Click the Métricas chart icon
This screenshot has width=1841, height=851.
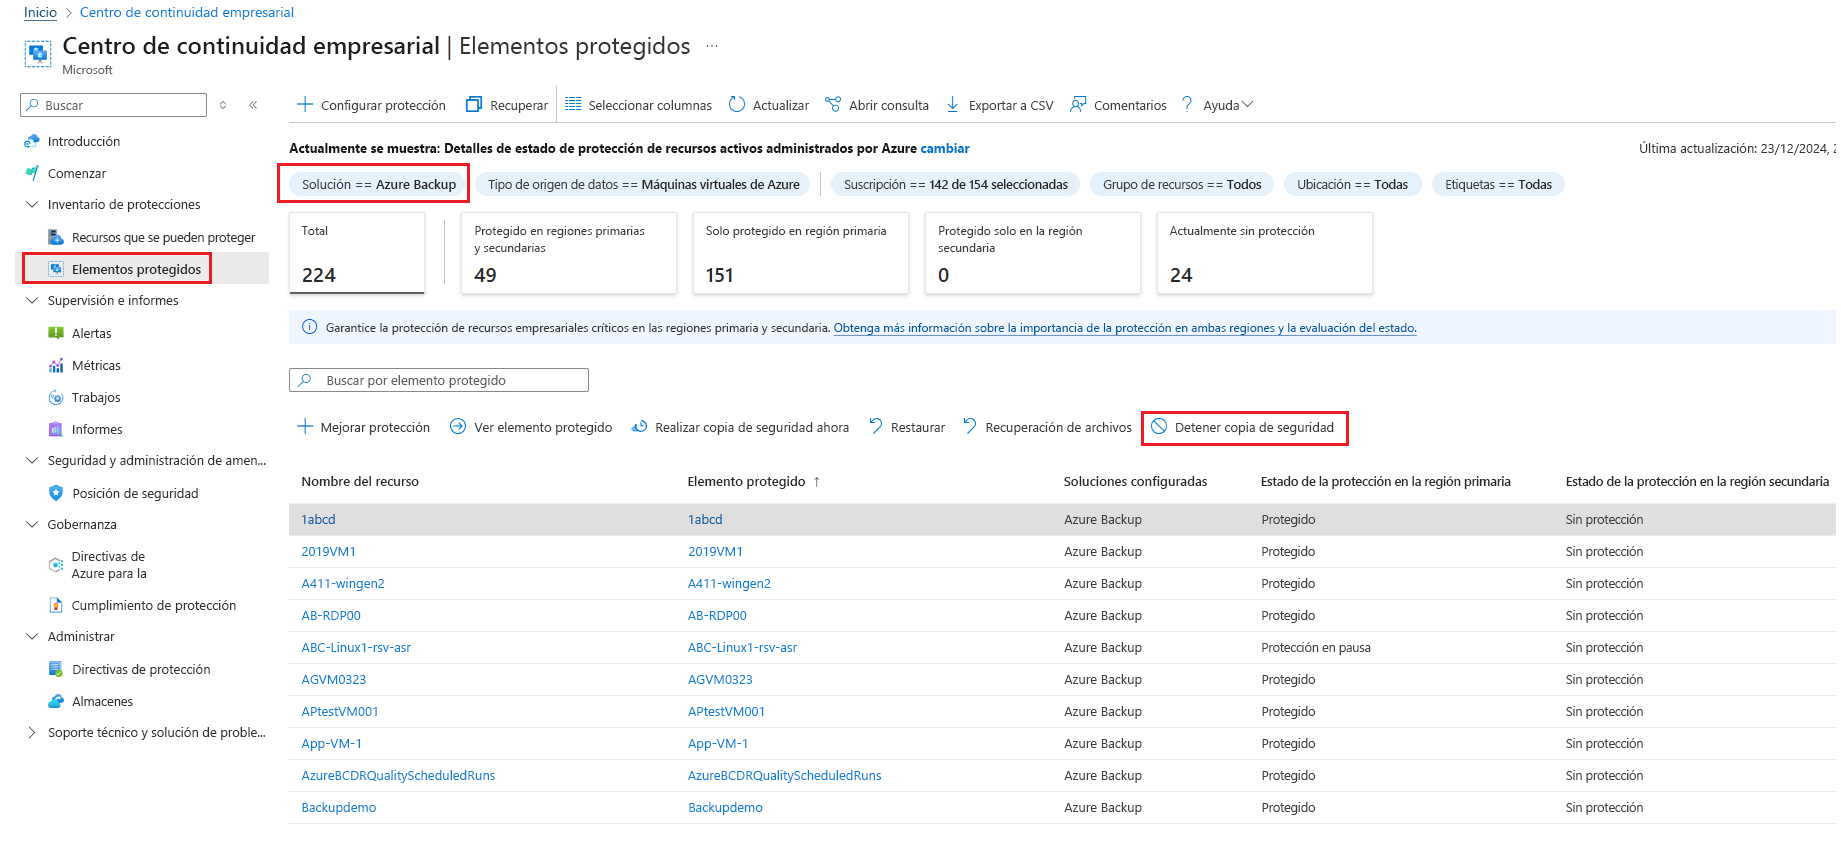pyautogui.click(x=56, y=365)
